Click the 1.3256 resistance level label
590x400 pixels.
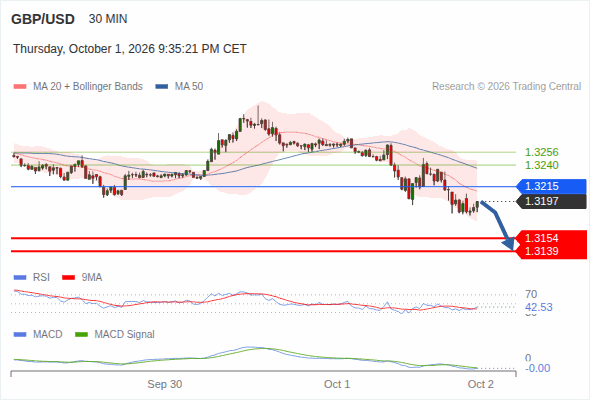coord(541,152)
